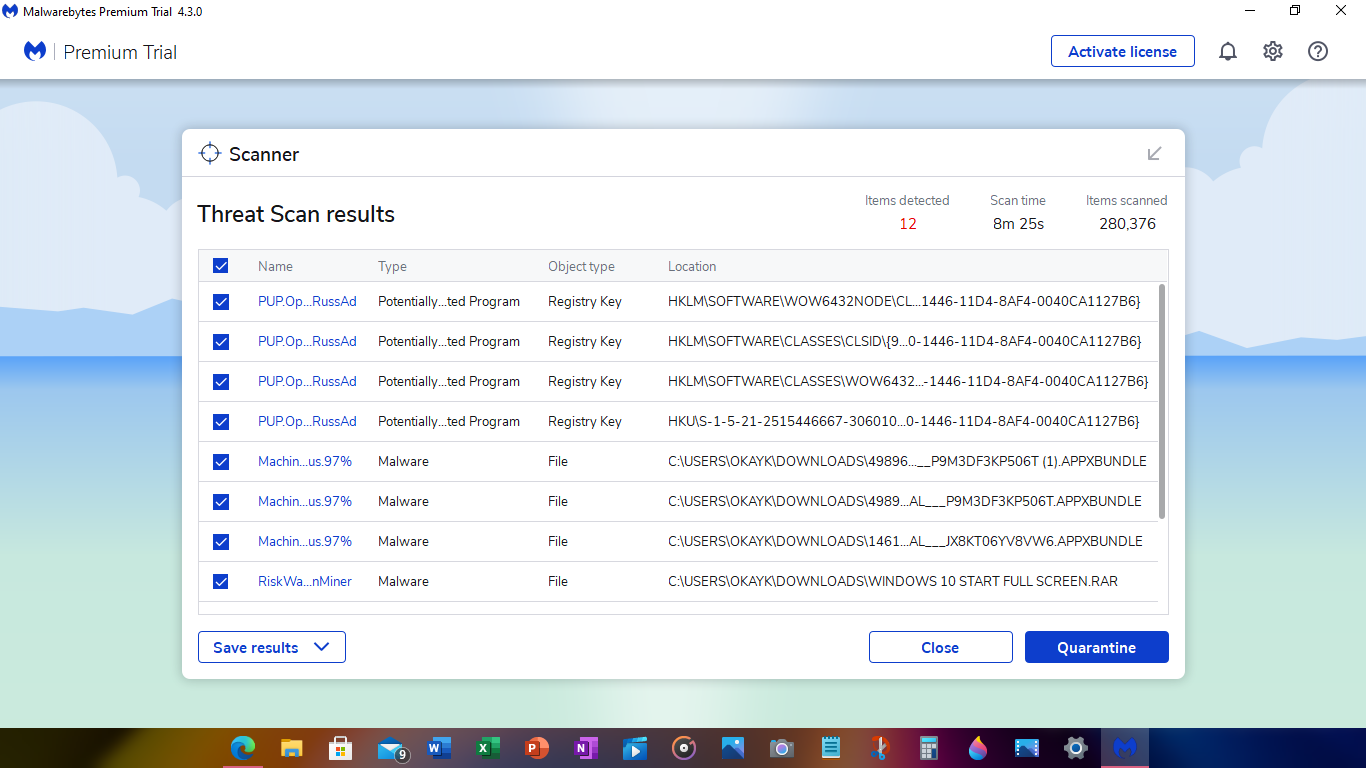
Task: Uncheck the HKLM\SOFTWARE\CLASSES\WOW6432 row checkbox
Action: (221, 382)
